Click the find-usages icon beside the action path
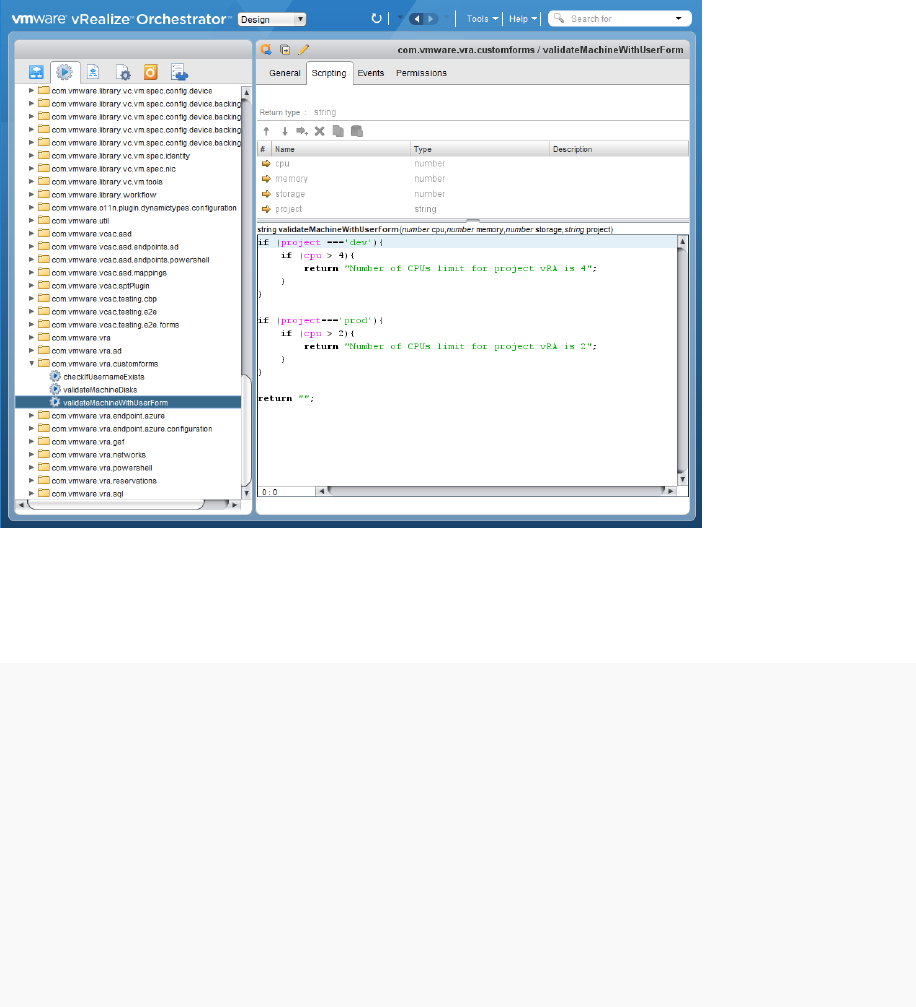The height and width of the screenshot is (1007, 916). coord(266,49)
